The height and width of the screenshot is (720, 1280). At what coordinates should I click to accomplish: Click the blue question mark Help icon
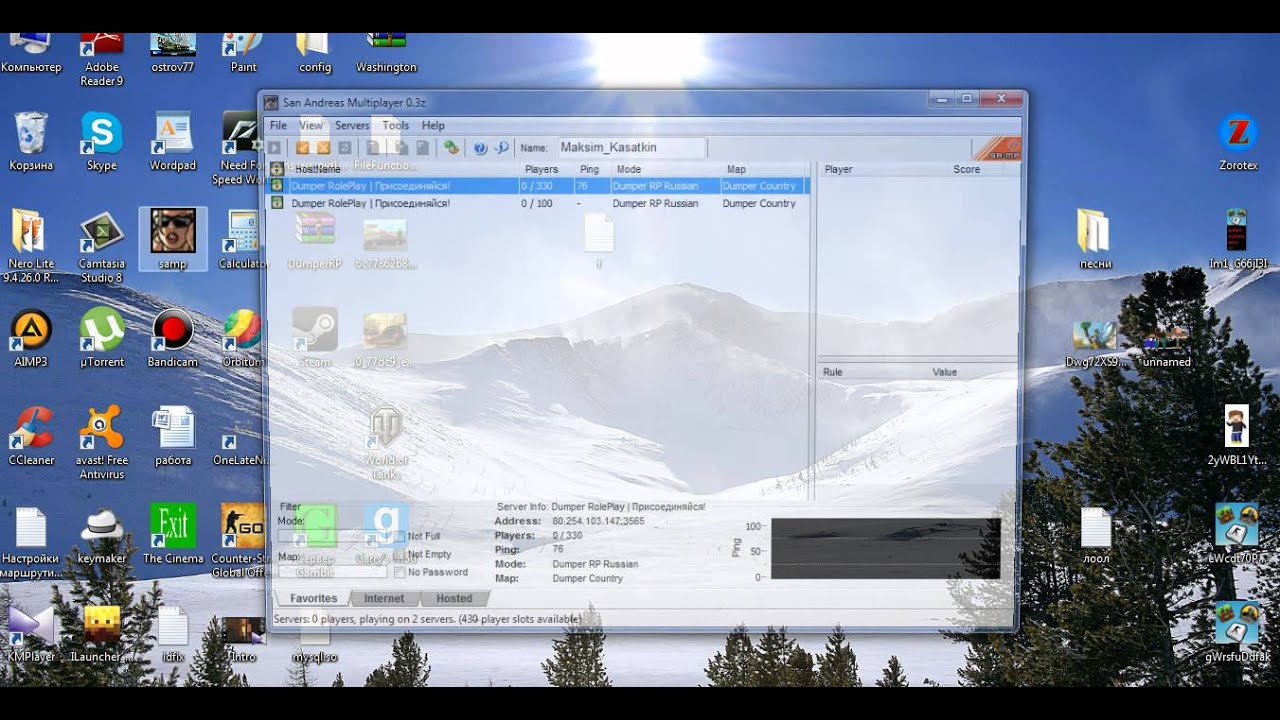pos(480,148)
